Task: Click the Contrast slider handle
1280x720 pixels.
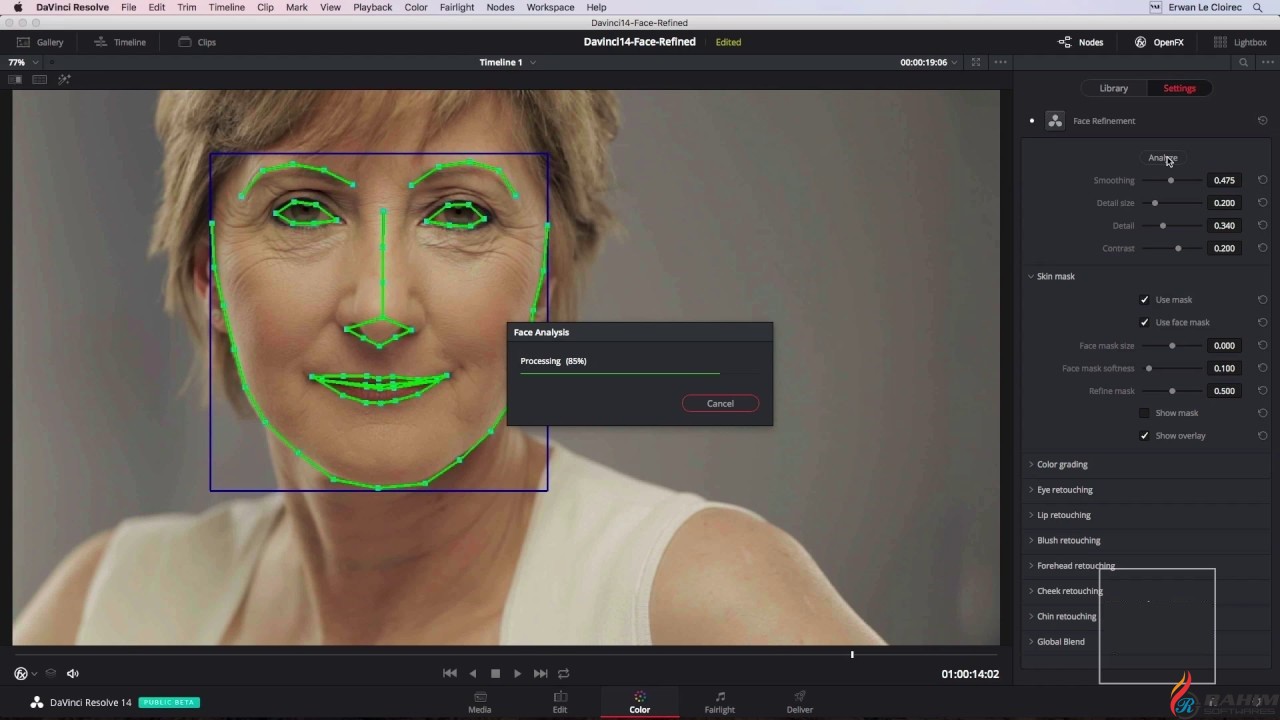Action: click(1178, 248)
